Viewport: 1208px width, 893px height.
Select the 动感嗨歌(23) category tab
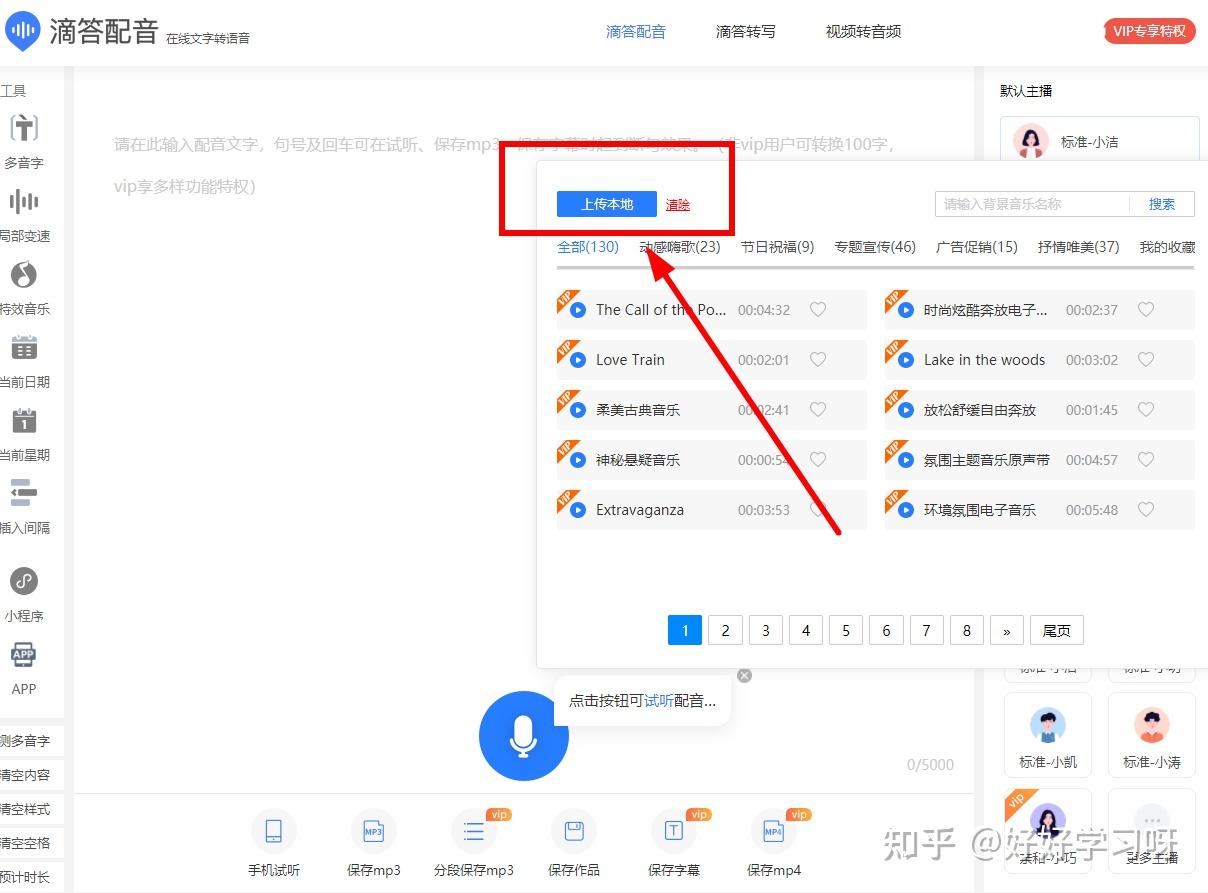tap(680, 247)
